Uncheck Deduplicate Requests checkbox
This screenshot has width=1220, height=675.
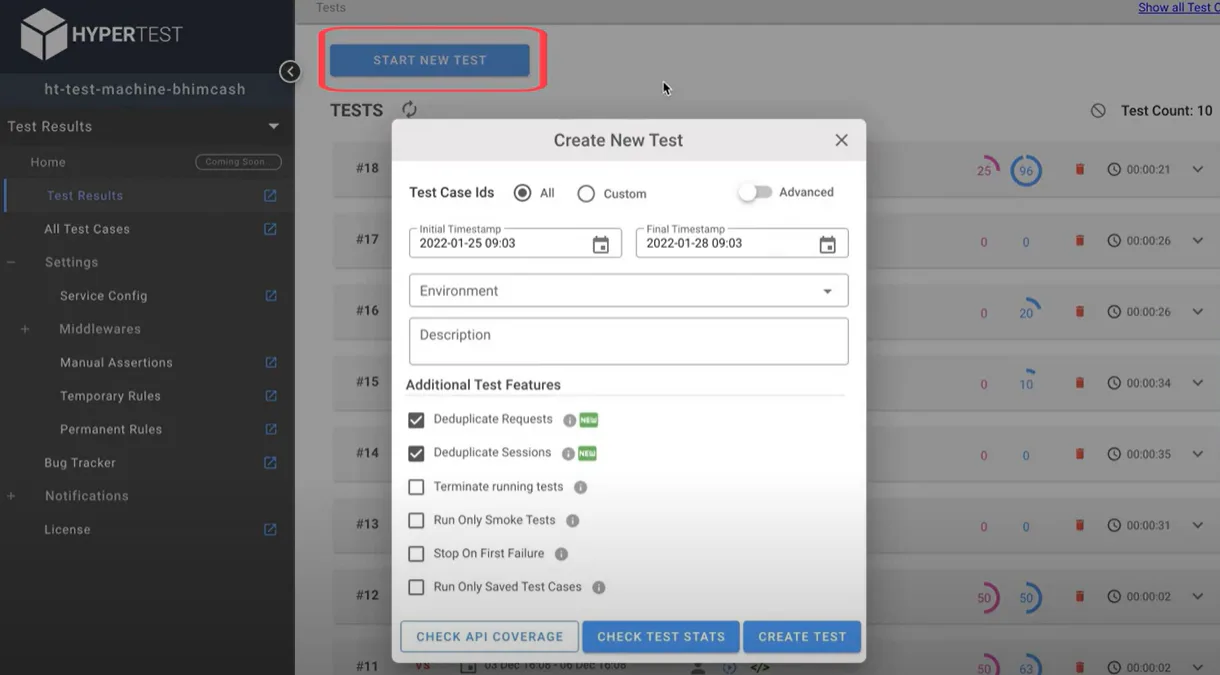click(416, 420)
